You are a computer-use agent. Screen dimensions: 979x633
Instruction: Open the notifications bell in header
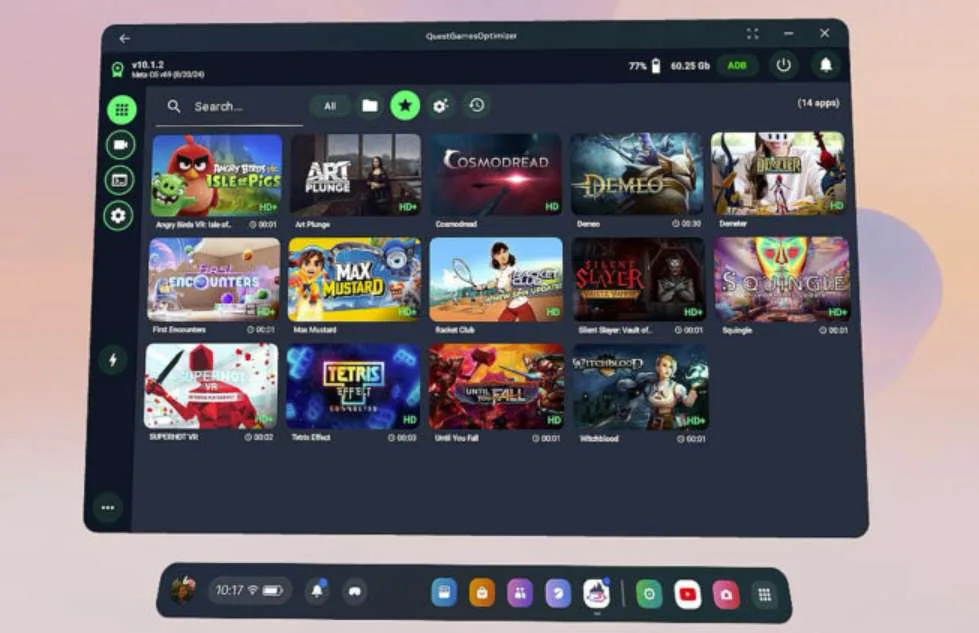click(x=825, y=65)
